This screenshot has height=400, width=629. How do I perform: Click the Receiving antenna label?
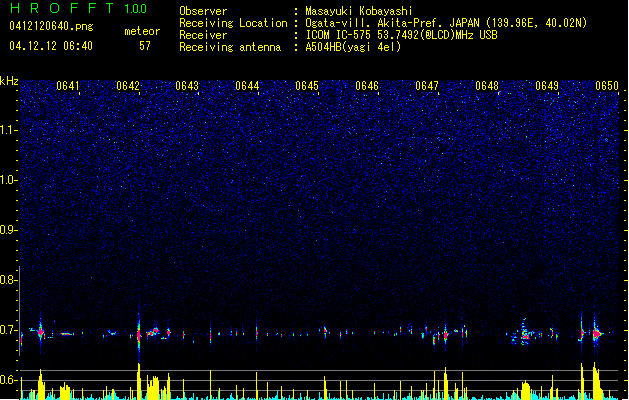coord(230,47)
